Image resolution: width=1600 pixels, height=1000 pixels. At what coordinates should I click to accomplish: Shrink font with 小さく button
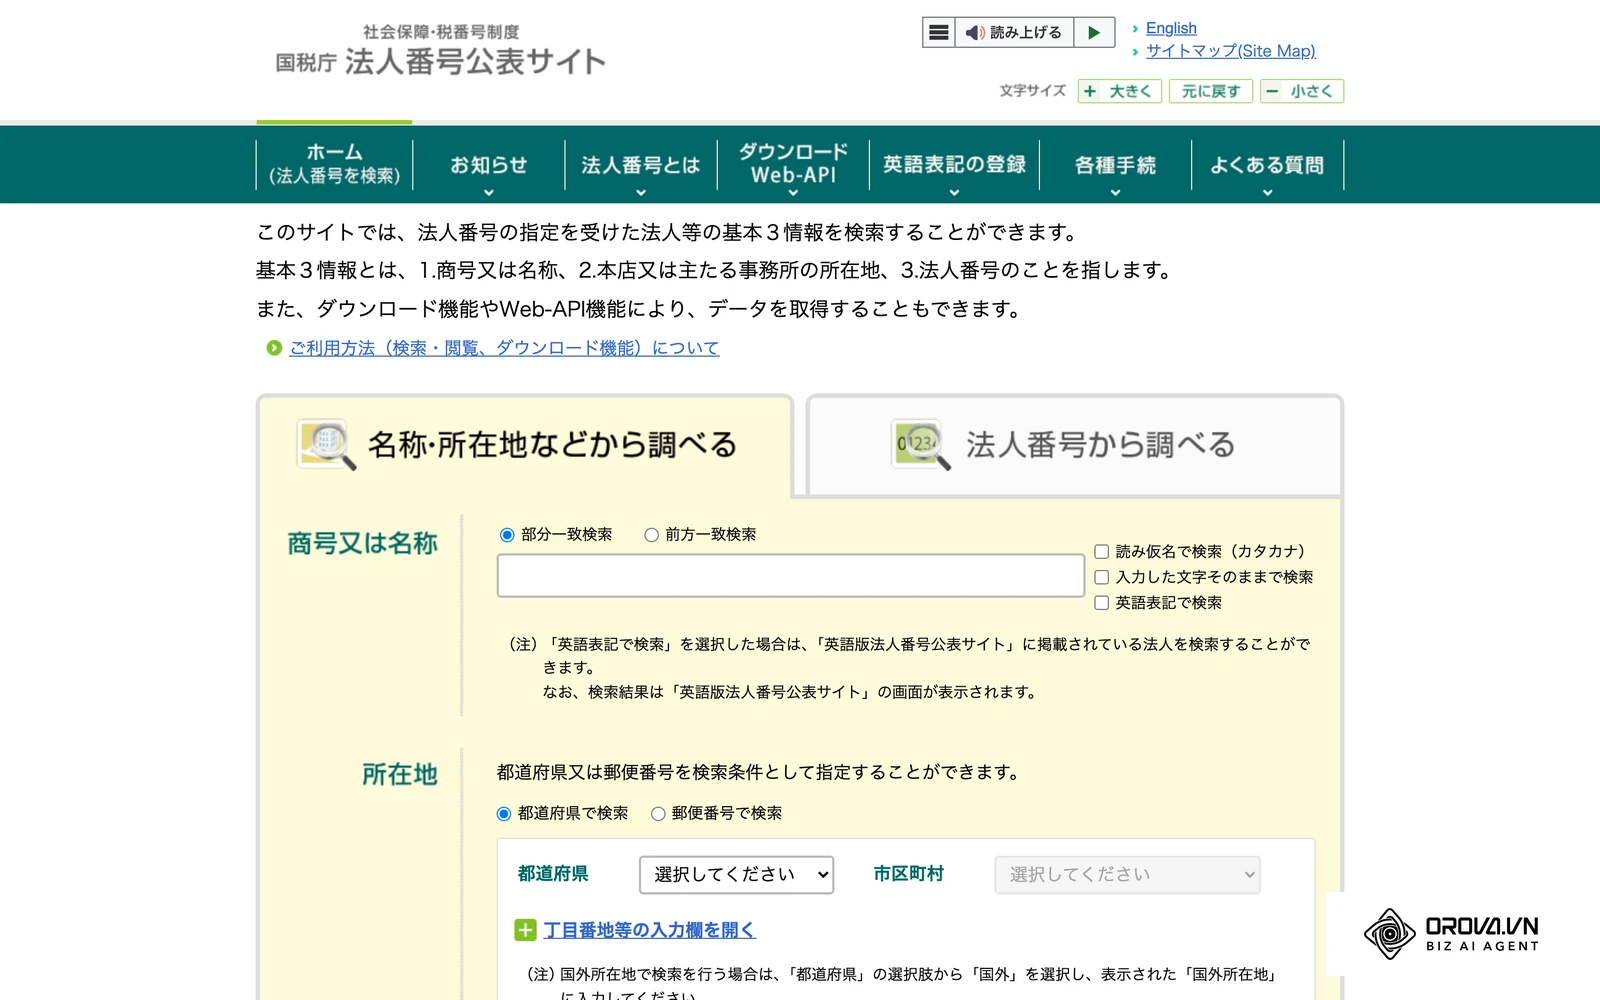click(1302, 91)
